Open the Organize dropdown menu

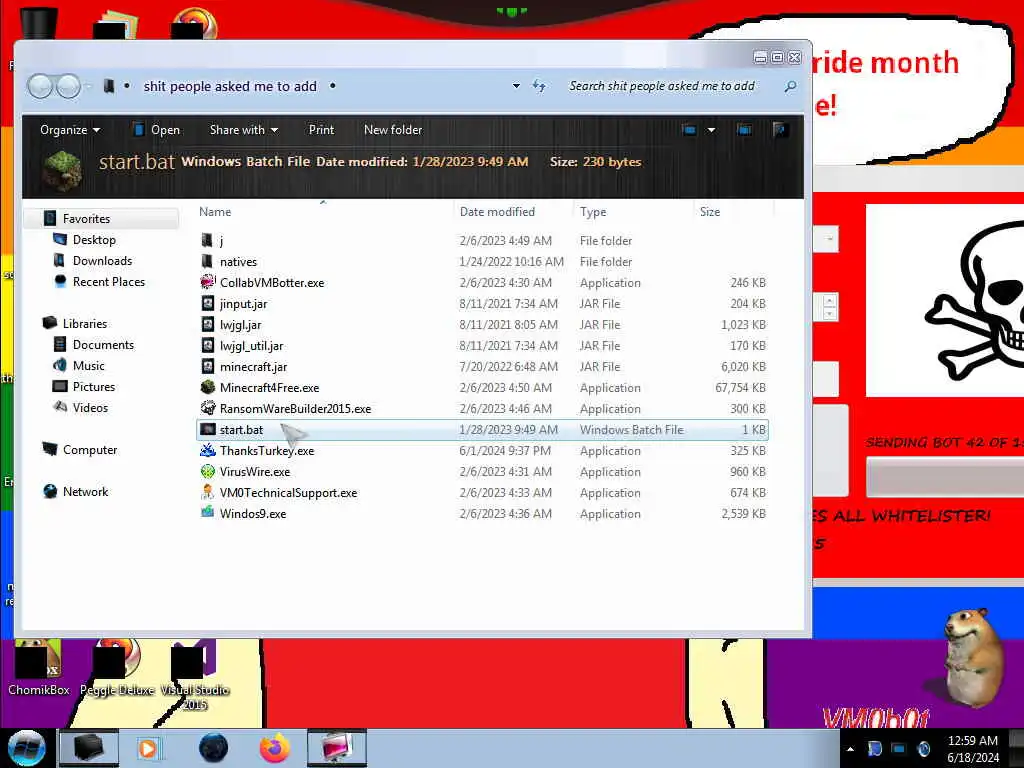coord(70,130)
